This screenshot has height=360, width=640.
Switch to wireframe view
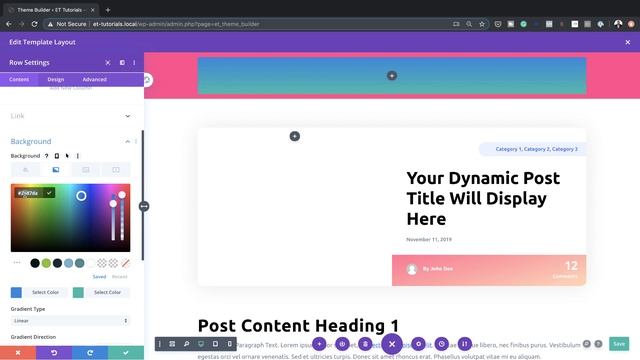(x=172, y=344)
